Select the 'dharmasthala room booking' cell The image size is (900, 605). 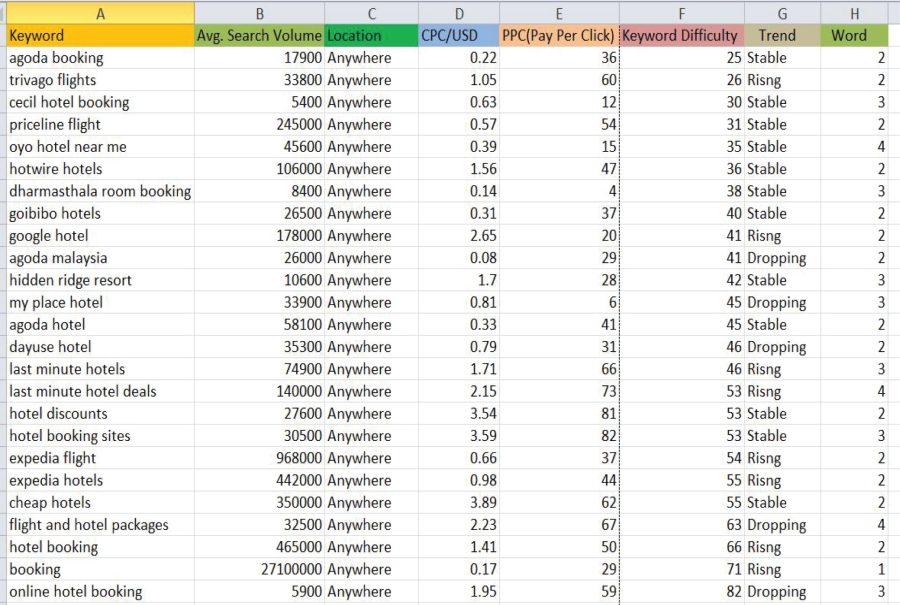(x=100, y=191)
